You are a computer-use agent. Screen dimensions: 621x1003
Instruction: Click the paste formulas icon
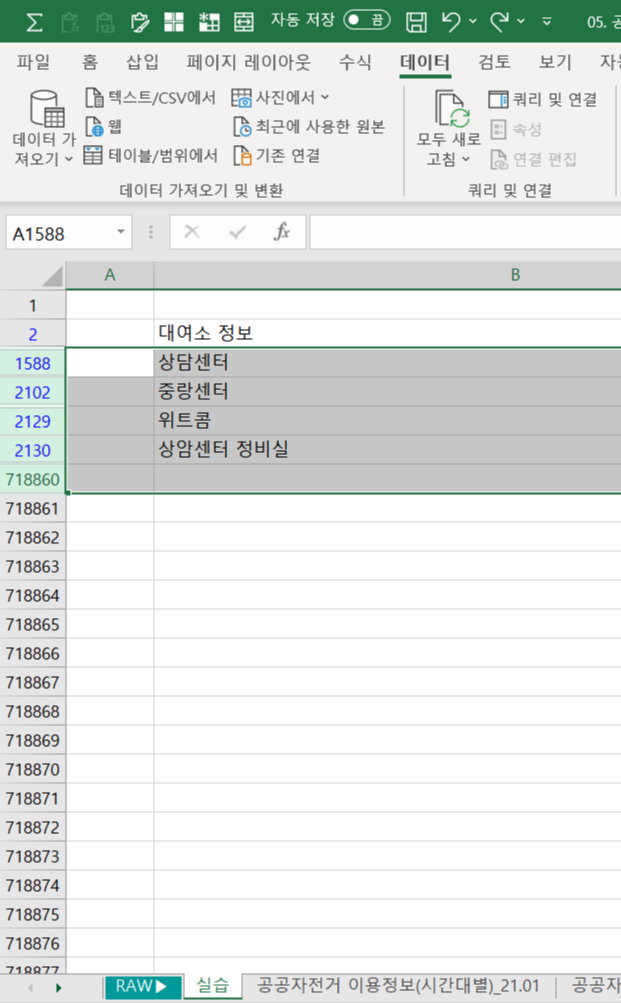70,22
